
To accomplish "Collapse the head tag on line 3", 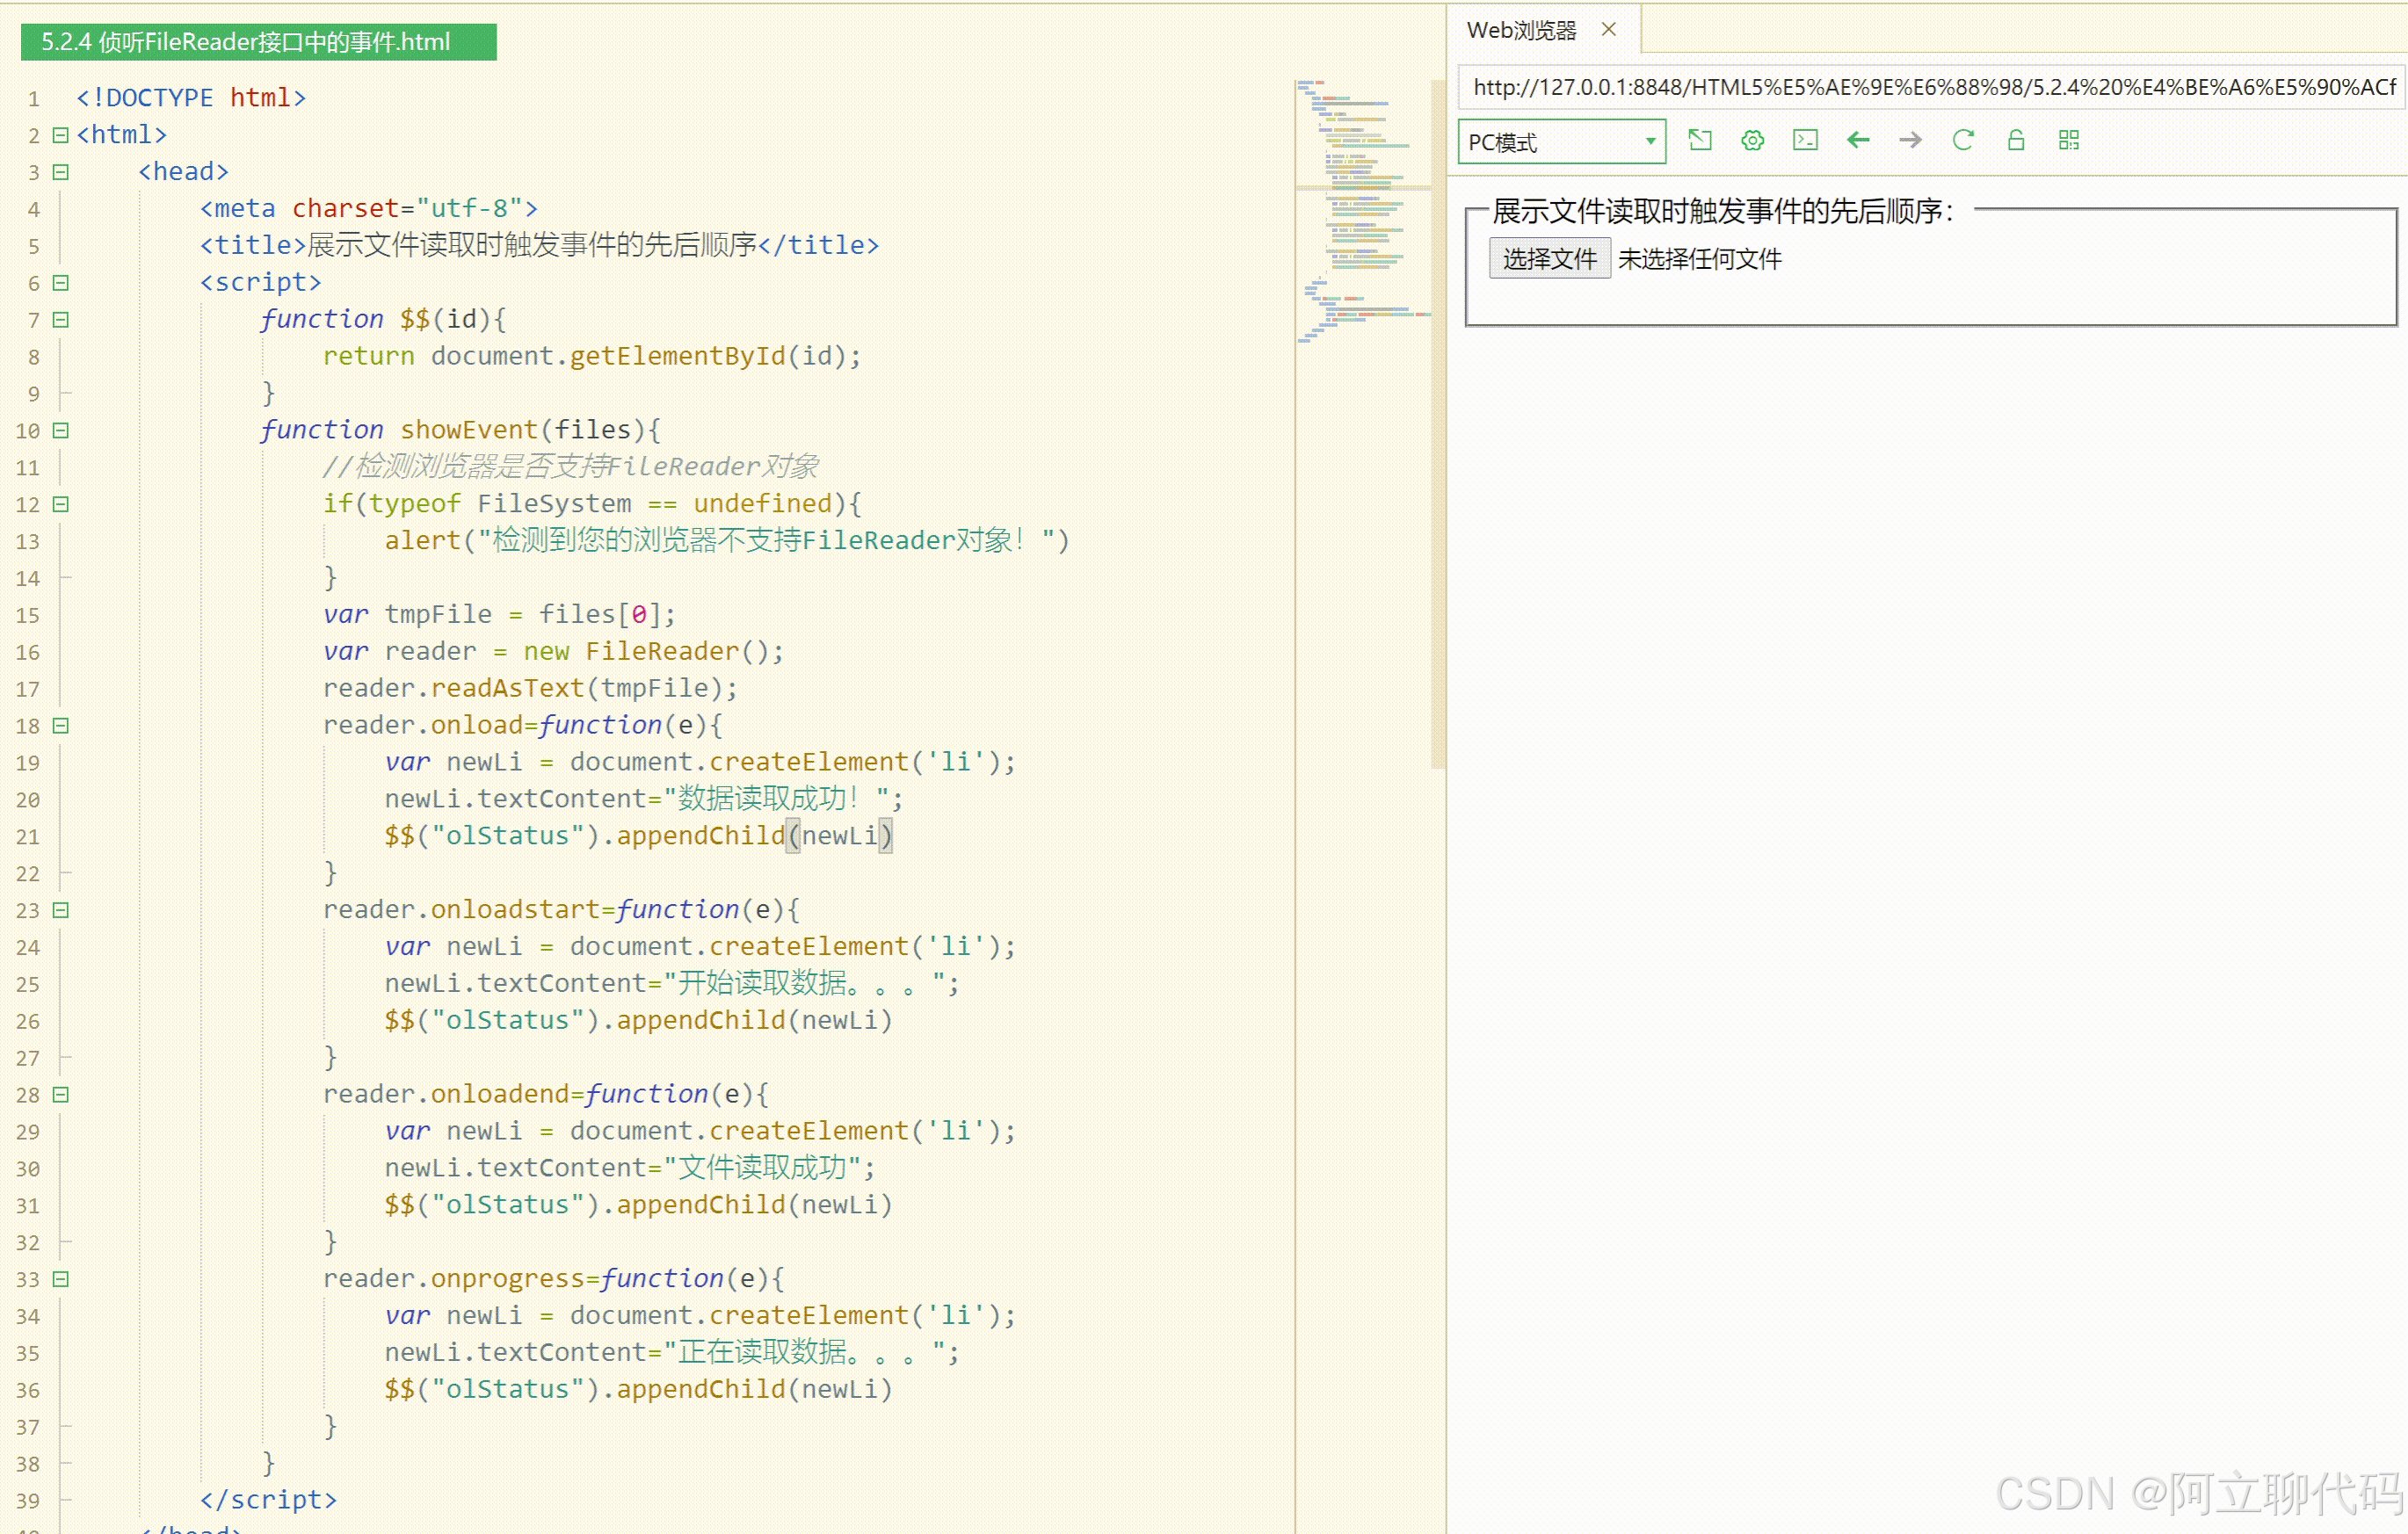I will [61, 172].
